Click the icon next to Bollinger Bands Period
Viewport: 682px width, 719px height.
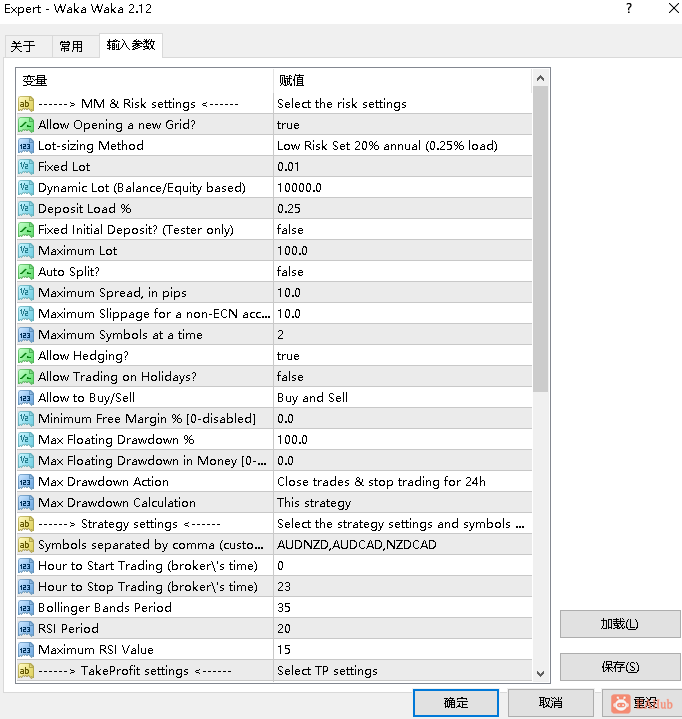[26, 608]
